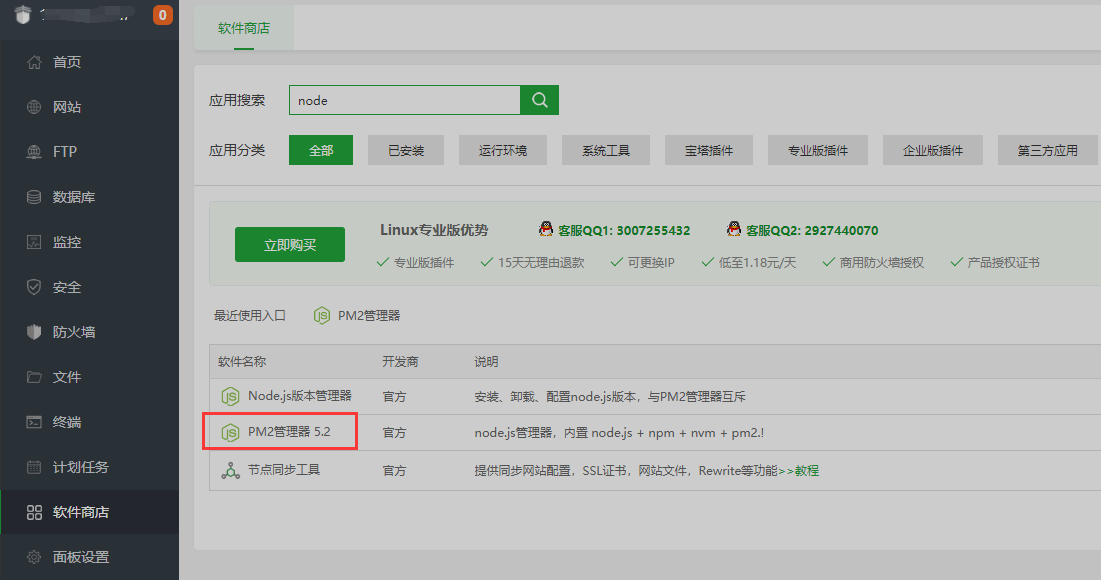Filter by 已安装 category
1101x580 pixels.
[406, 150]
